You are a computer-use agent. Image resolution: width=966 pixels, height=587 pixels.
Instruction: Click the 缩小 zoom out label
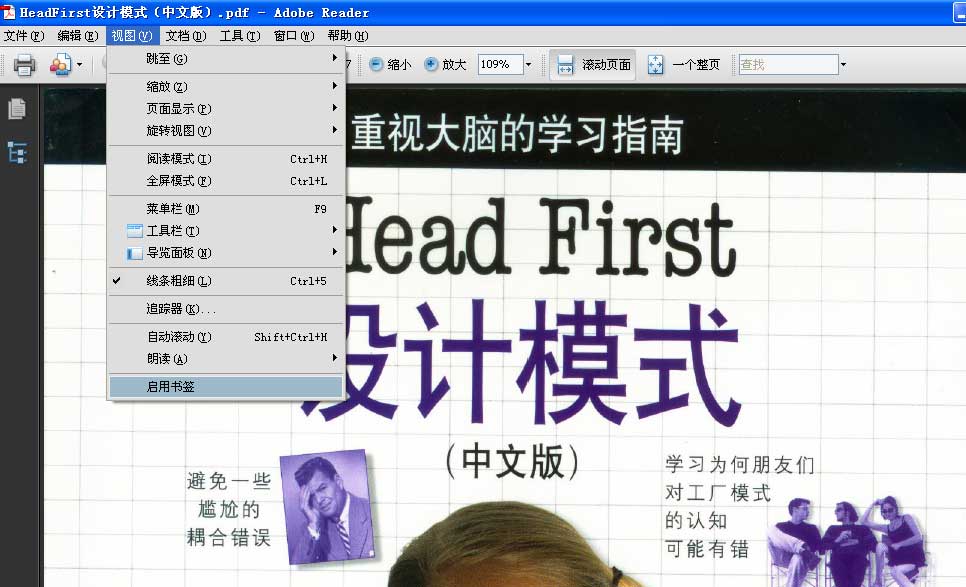click(399, 65)
